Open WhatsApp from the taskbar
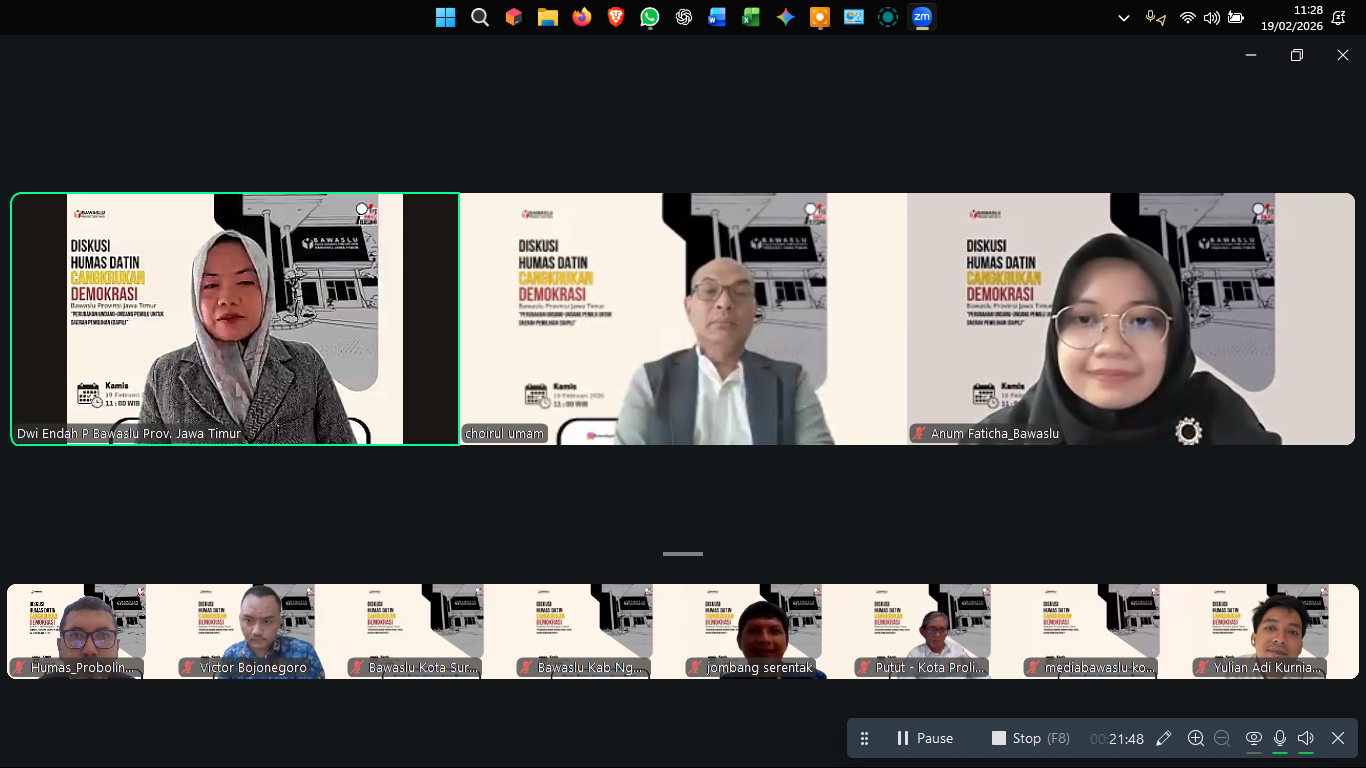 pyautogui.click(x=650, y=17)
